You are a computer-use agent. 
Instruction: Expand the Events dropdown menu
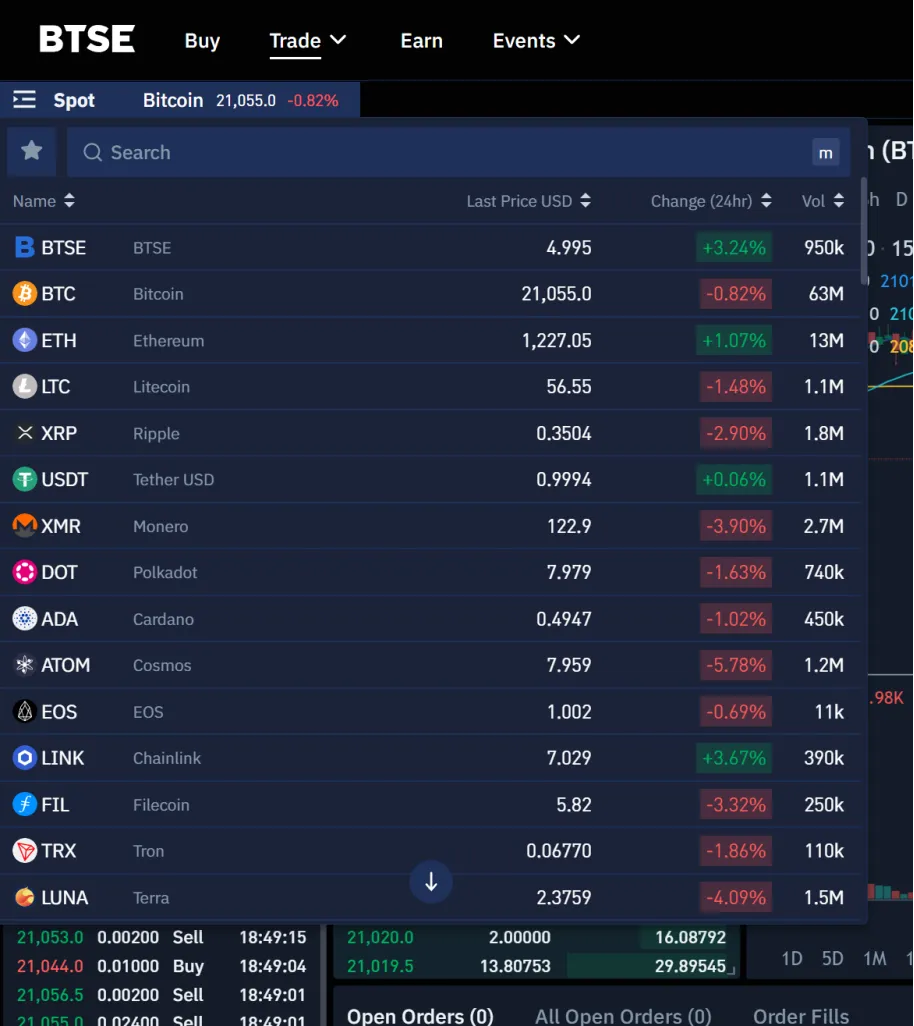(x=536, y=41)
